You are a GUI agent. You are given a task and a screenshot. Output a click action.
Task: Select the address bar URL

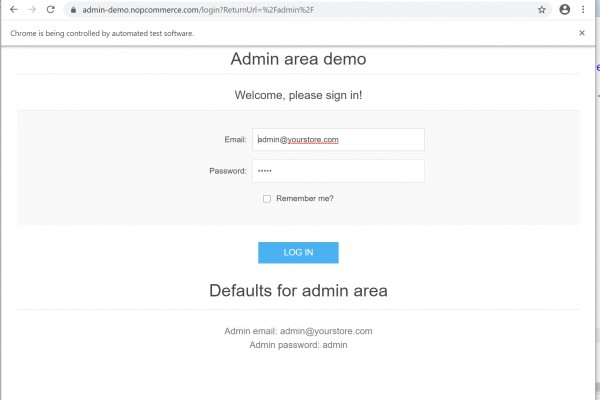pos(198,10)
